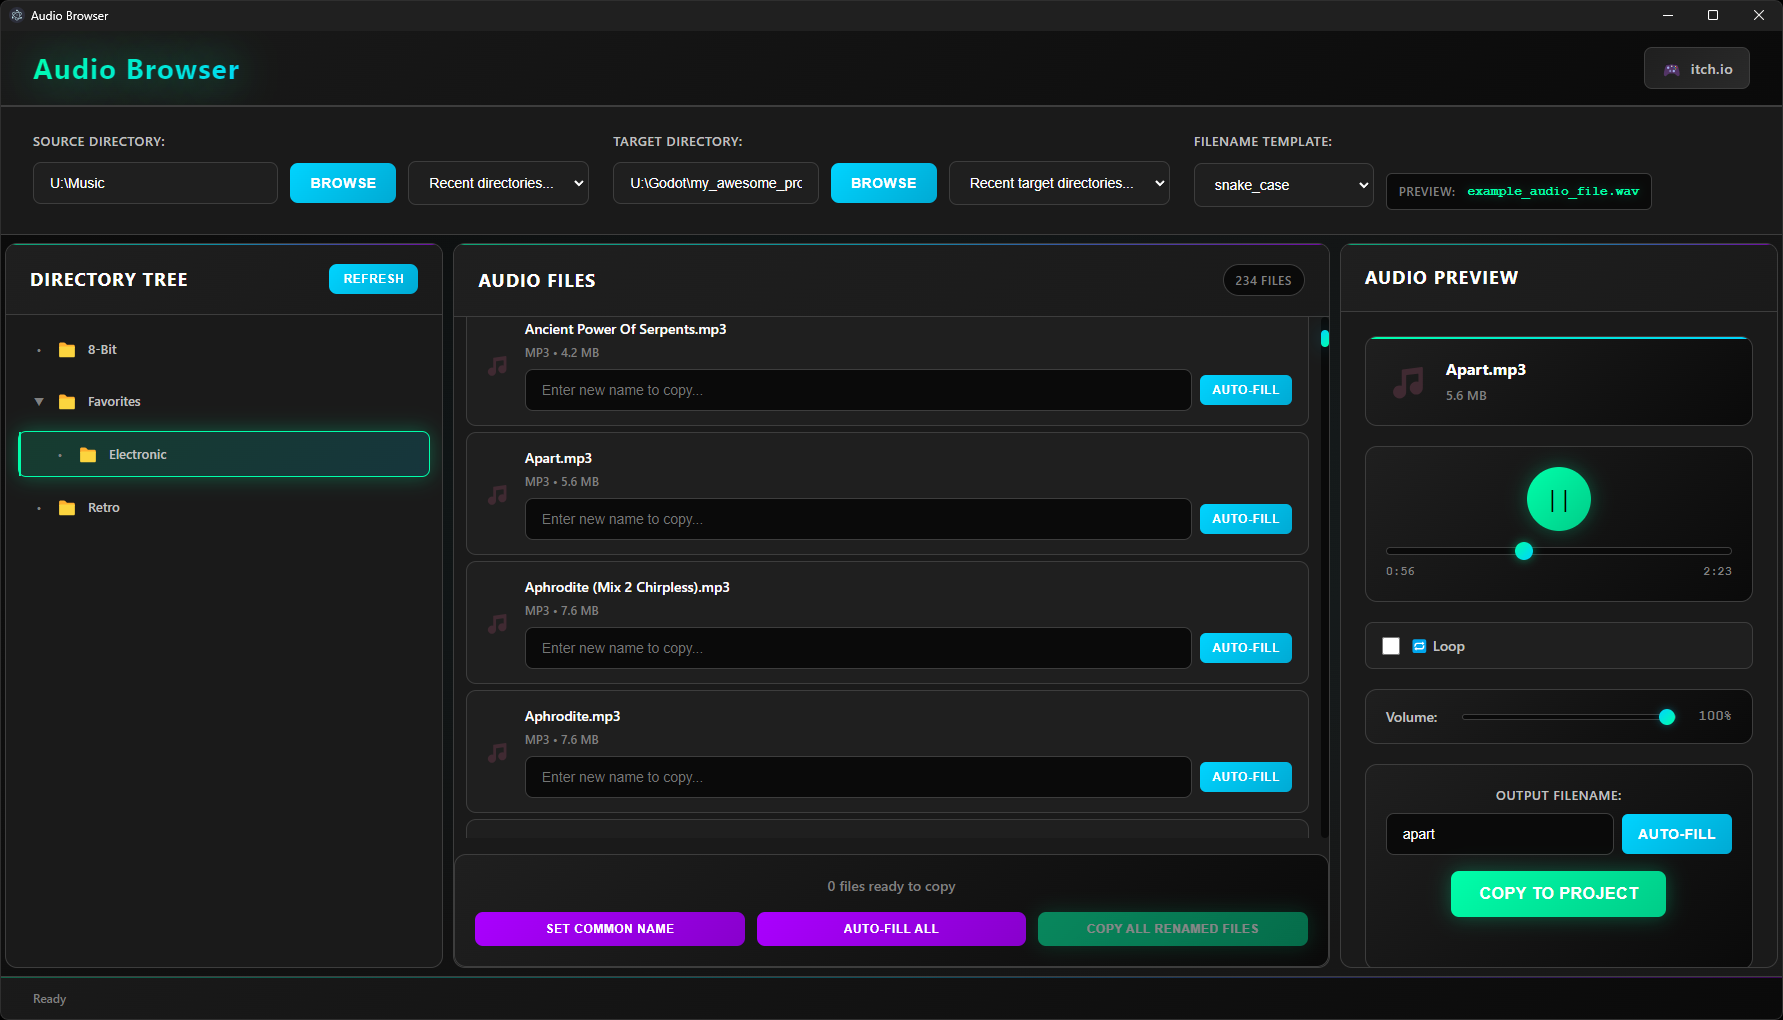
Task: Minimize the Audio Browser window
Action: [1668, 15]
